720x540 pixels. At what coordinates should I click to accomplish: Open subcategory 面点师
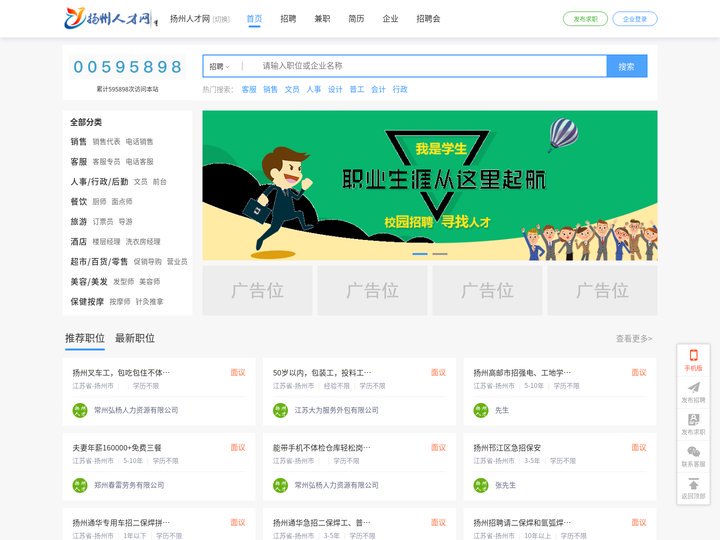122,202
